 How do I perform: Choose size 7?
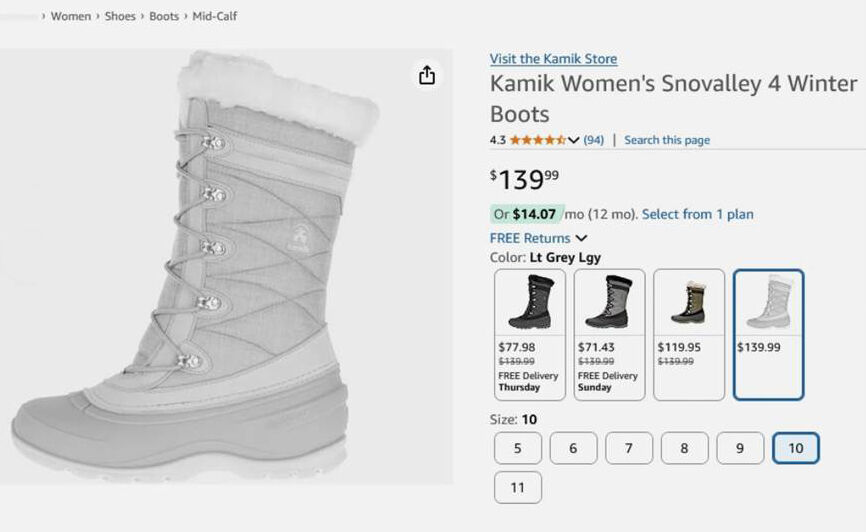(x=629, y=448)
